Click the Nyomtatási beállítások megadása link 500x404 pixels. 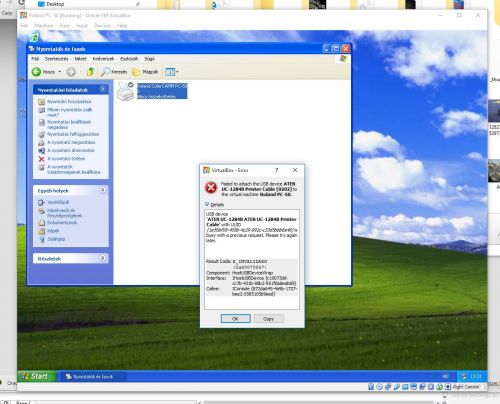(69, 124)
